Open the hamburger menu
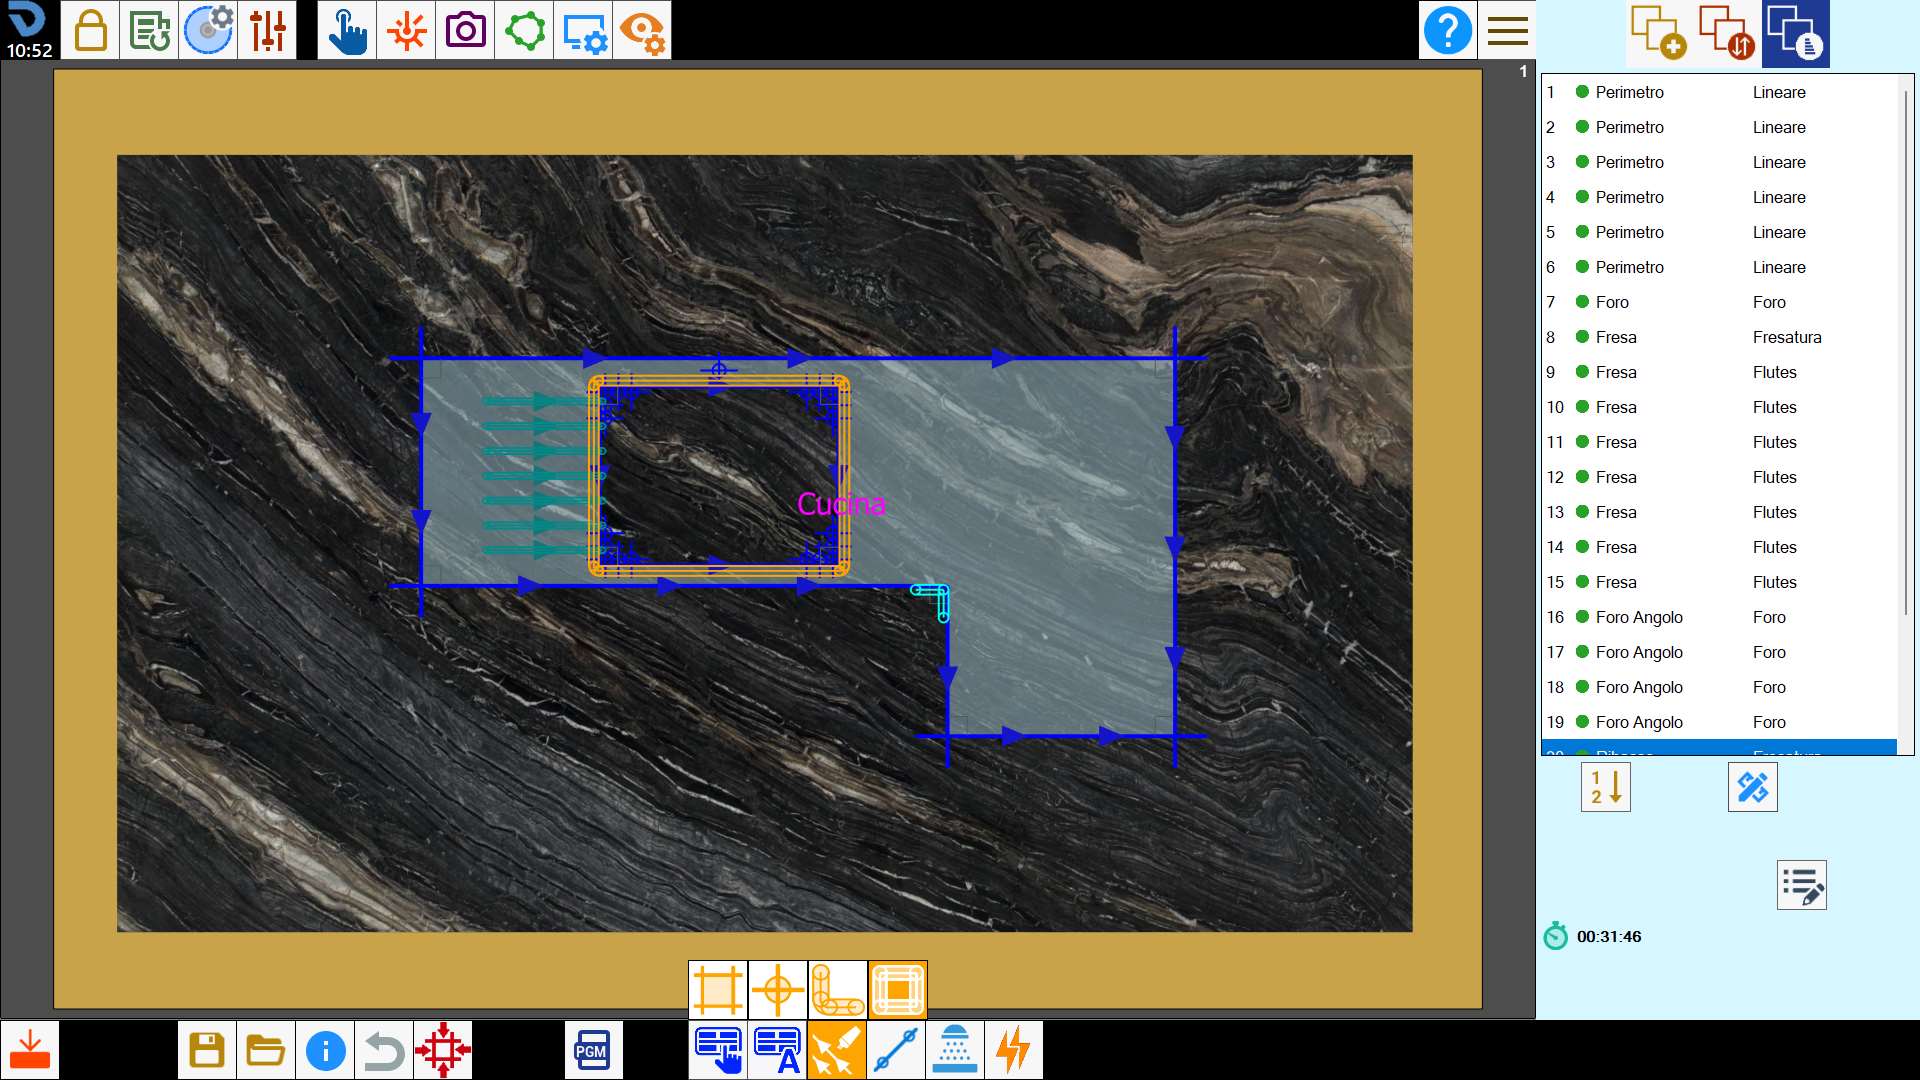Viewport: 1920px width, 1080px height. [x=1507, y=30]
